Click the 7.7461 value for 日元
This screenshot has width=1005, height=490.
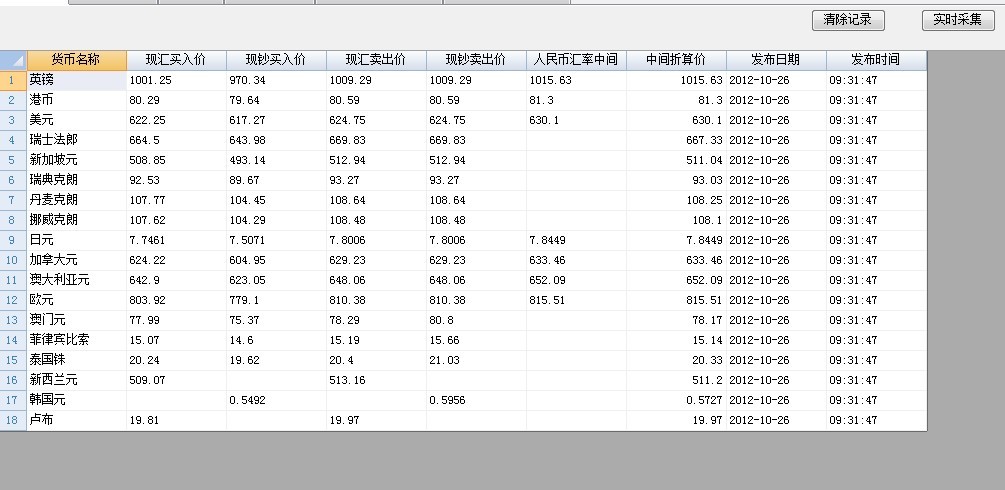(x=176, y=240)
